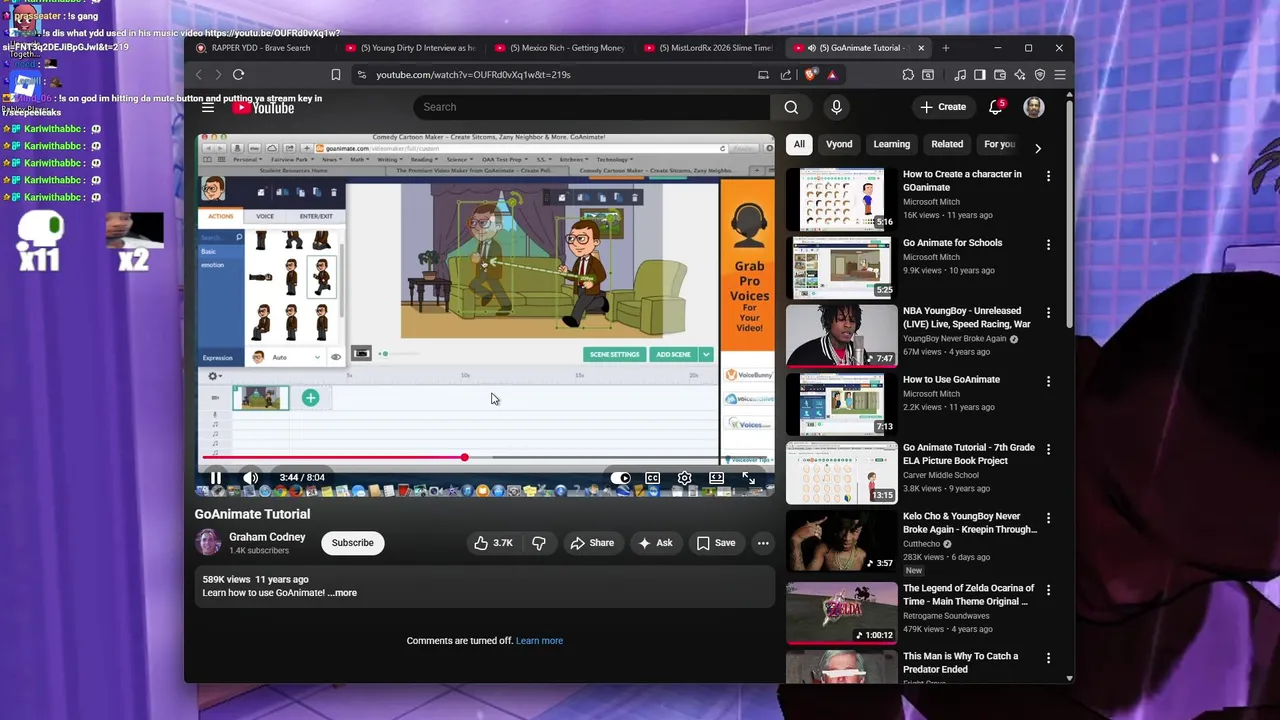This screenshot has width=1280, height=720.
Task: Open the extensions puzzle icon
Action: point(908,75)
